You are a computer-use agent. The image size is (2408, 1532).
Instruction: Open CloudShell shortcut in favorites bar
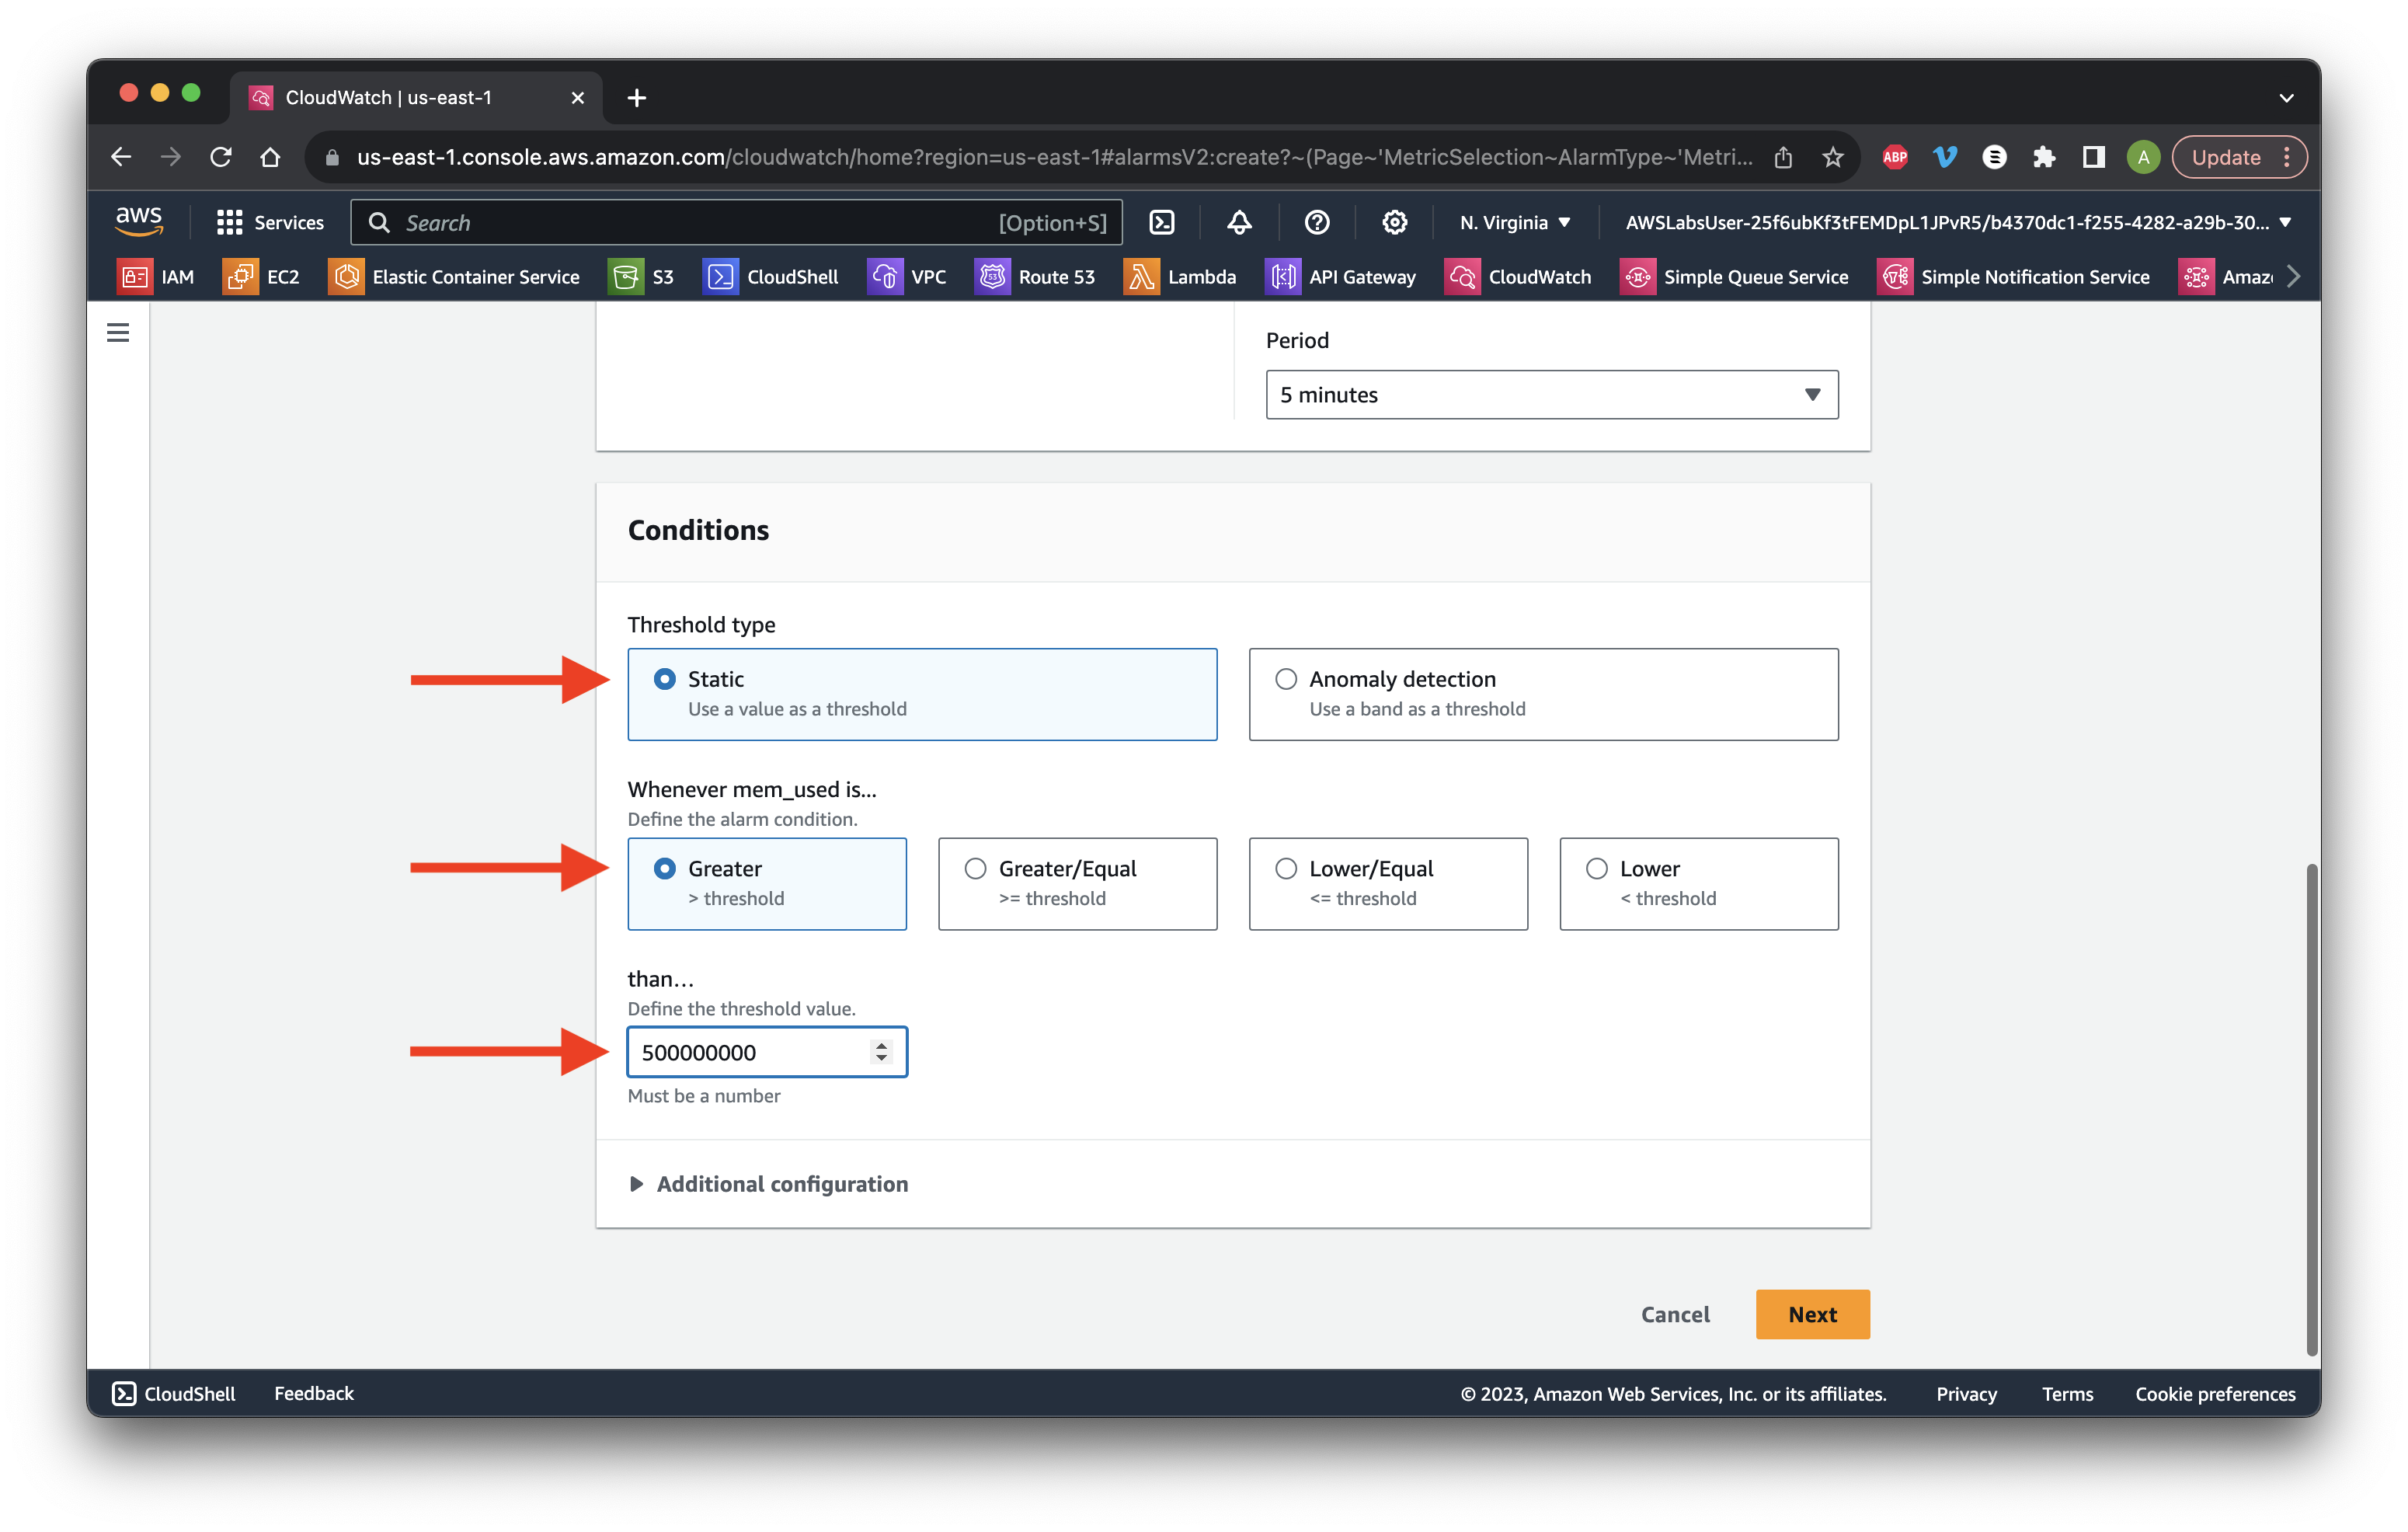[x=770, y=277]
